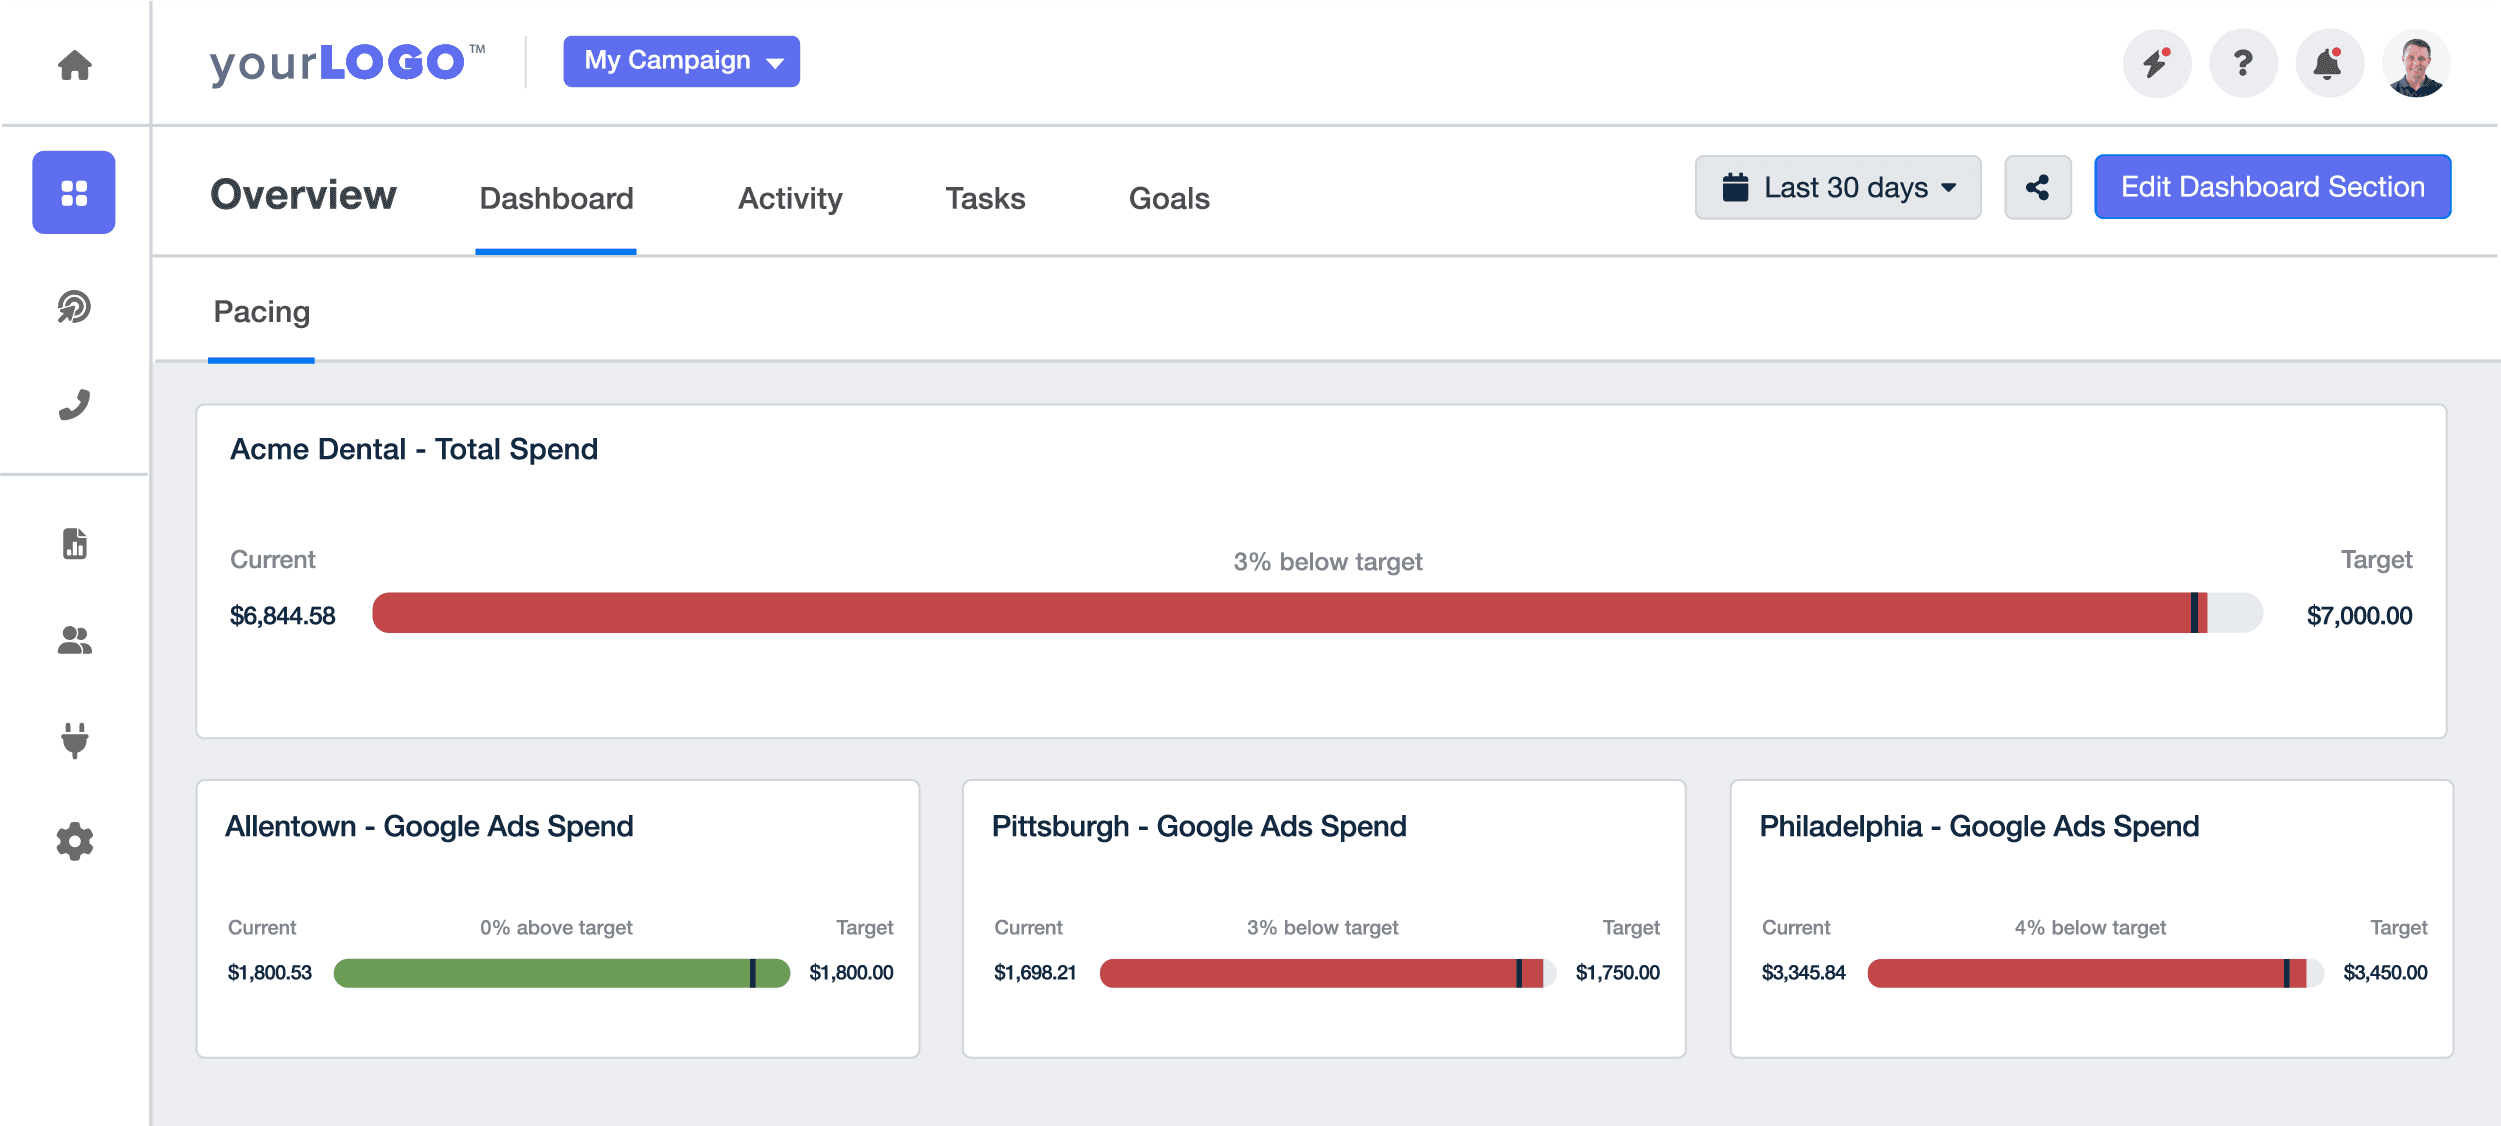Switch to the Activity tab
Image resolution: width=2501 pixels, height=1126 pixels.
789,199
